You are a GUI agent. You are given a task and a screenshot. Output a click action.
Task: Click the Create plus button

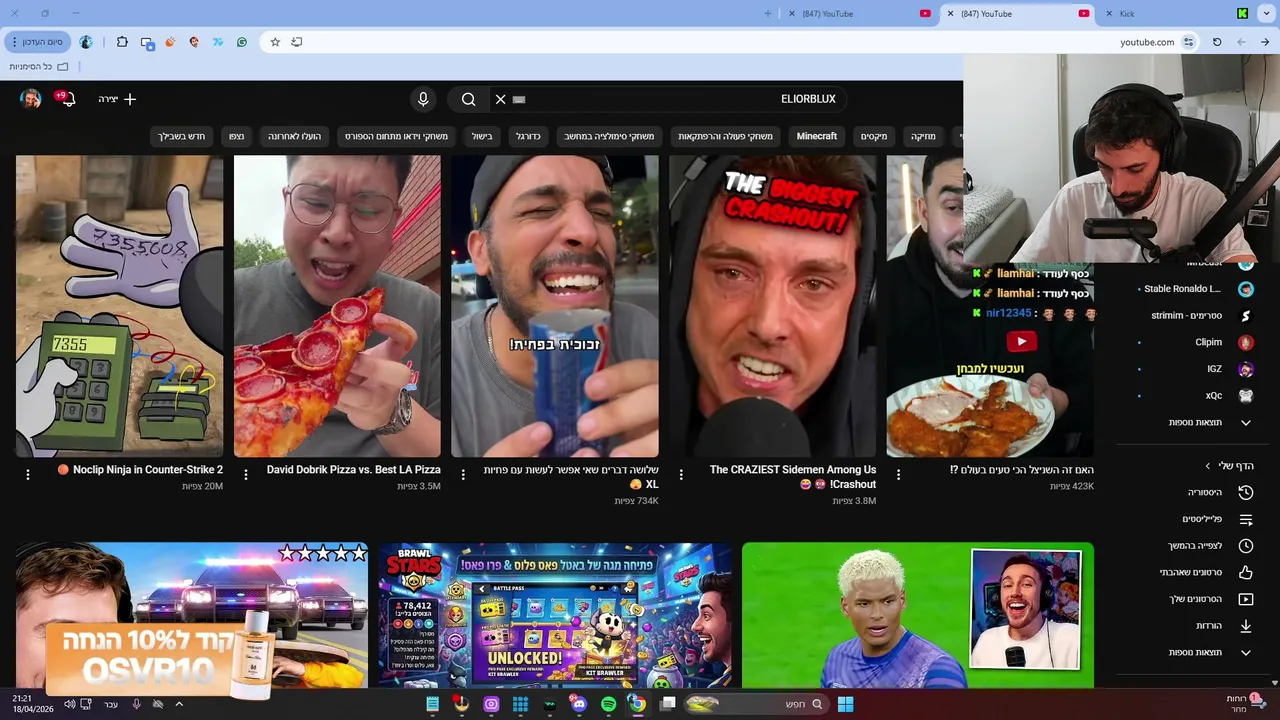[x=117, y=99]
